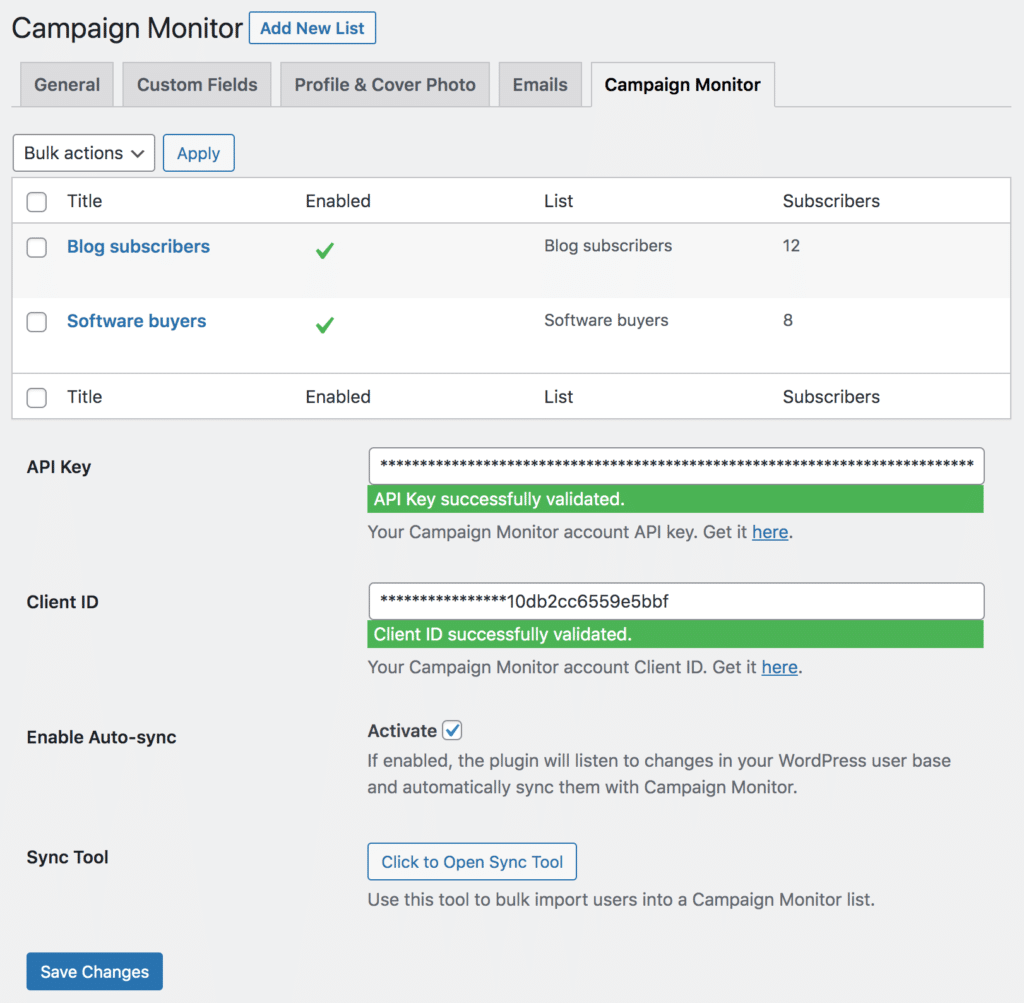
Task: Tick the select-all checkbox in table footer
Action: click(37, 397)
